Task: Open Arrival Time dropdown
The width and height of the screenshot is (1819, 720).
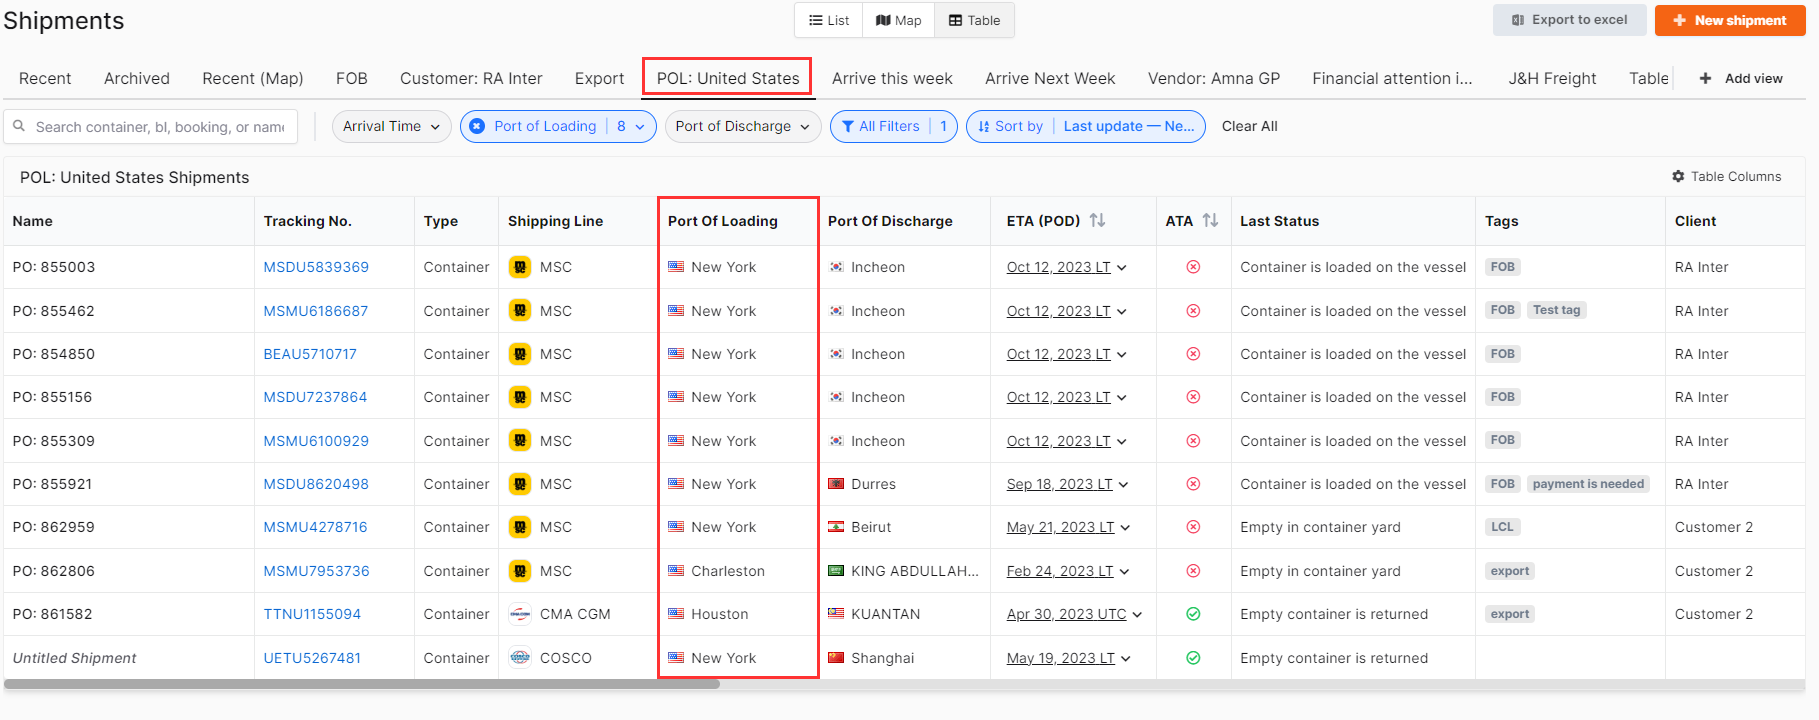Action: click(x=391, y=126)
